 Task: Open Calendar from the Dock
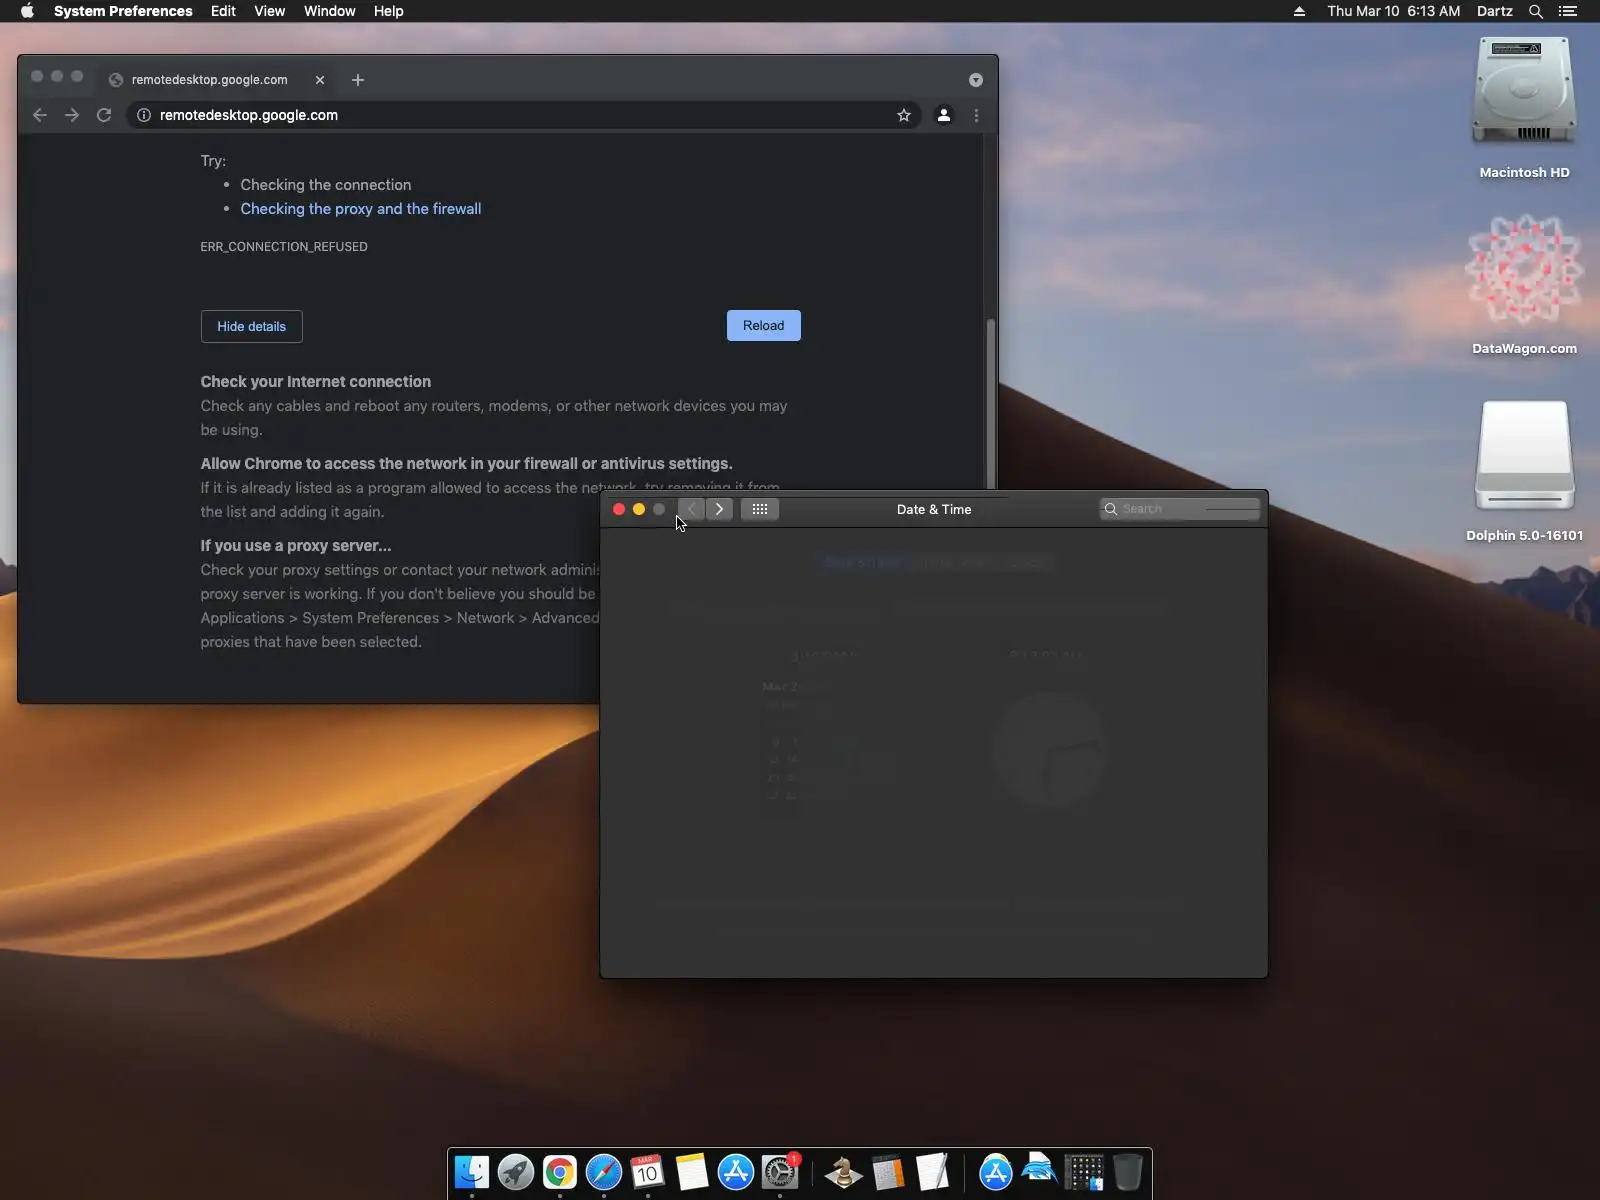[x=648, y=1172]
